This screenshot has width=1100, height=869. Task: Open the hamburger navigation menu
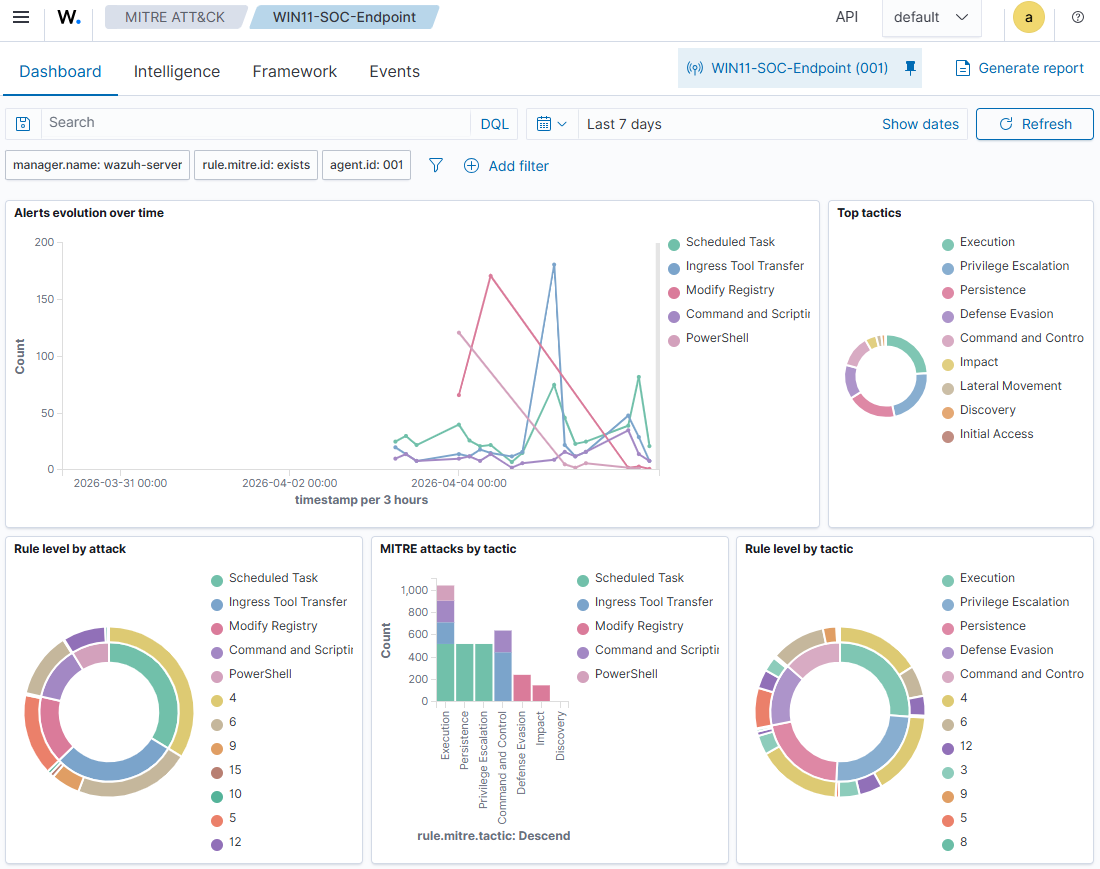(21, 17)
